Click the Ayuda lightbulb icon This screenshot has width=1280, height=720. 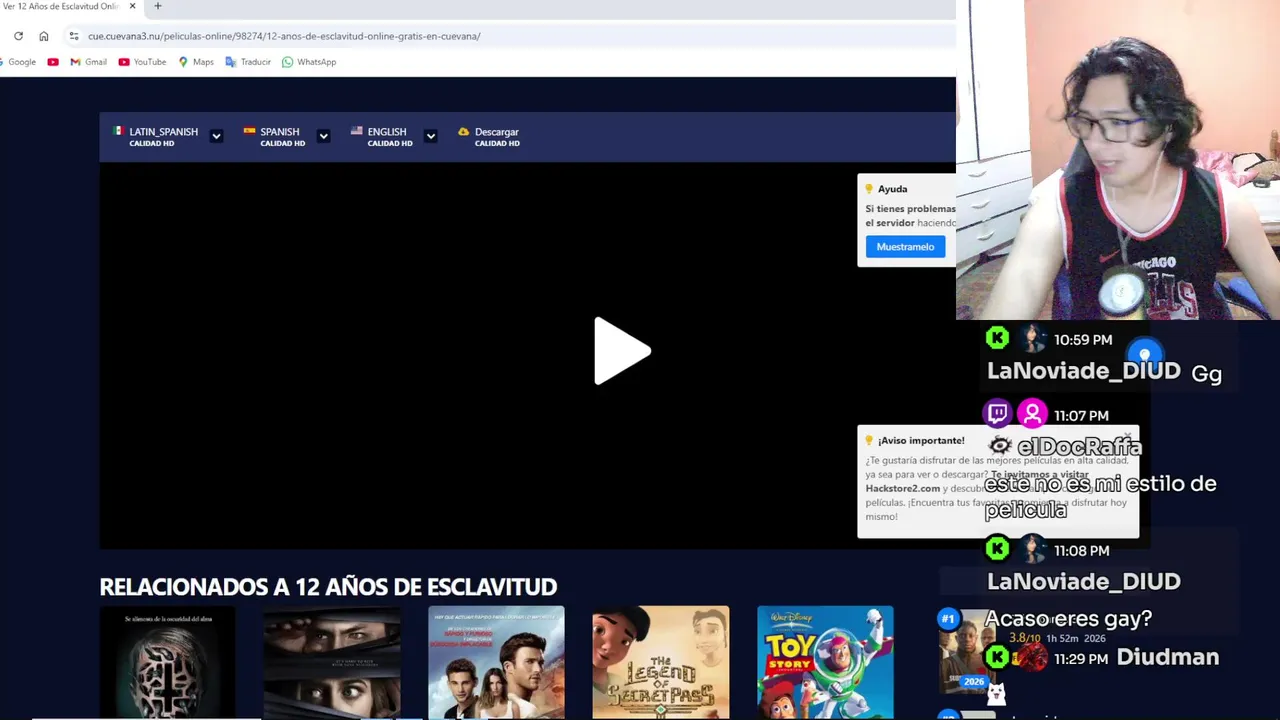click(869, 189)
